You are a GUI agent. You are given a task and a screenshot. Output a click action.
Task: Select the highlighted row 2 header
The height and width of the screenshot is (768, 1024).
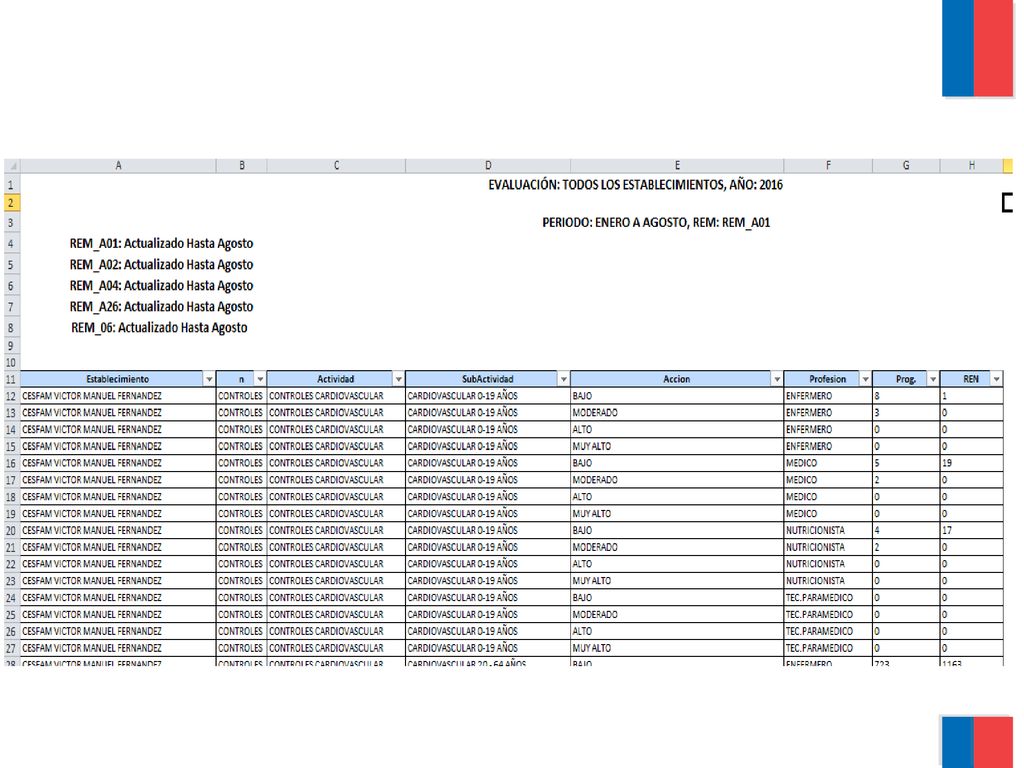pos(12,203)
